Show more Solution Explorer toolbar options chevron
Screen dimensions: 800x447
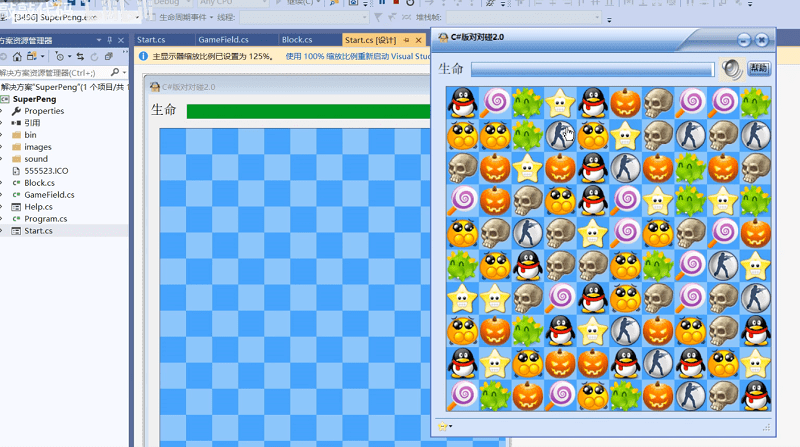tap(124, 53)
